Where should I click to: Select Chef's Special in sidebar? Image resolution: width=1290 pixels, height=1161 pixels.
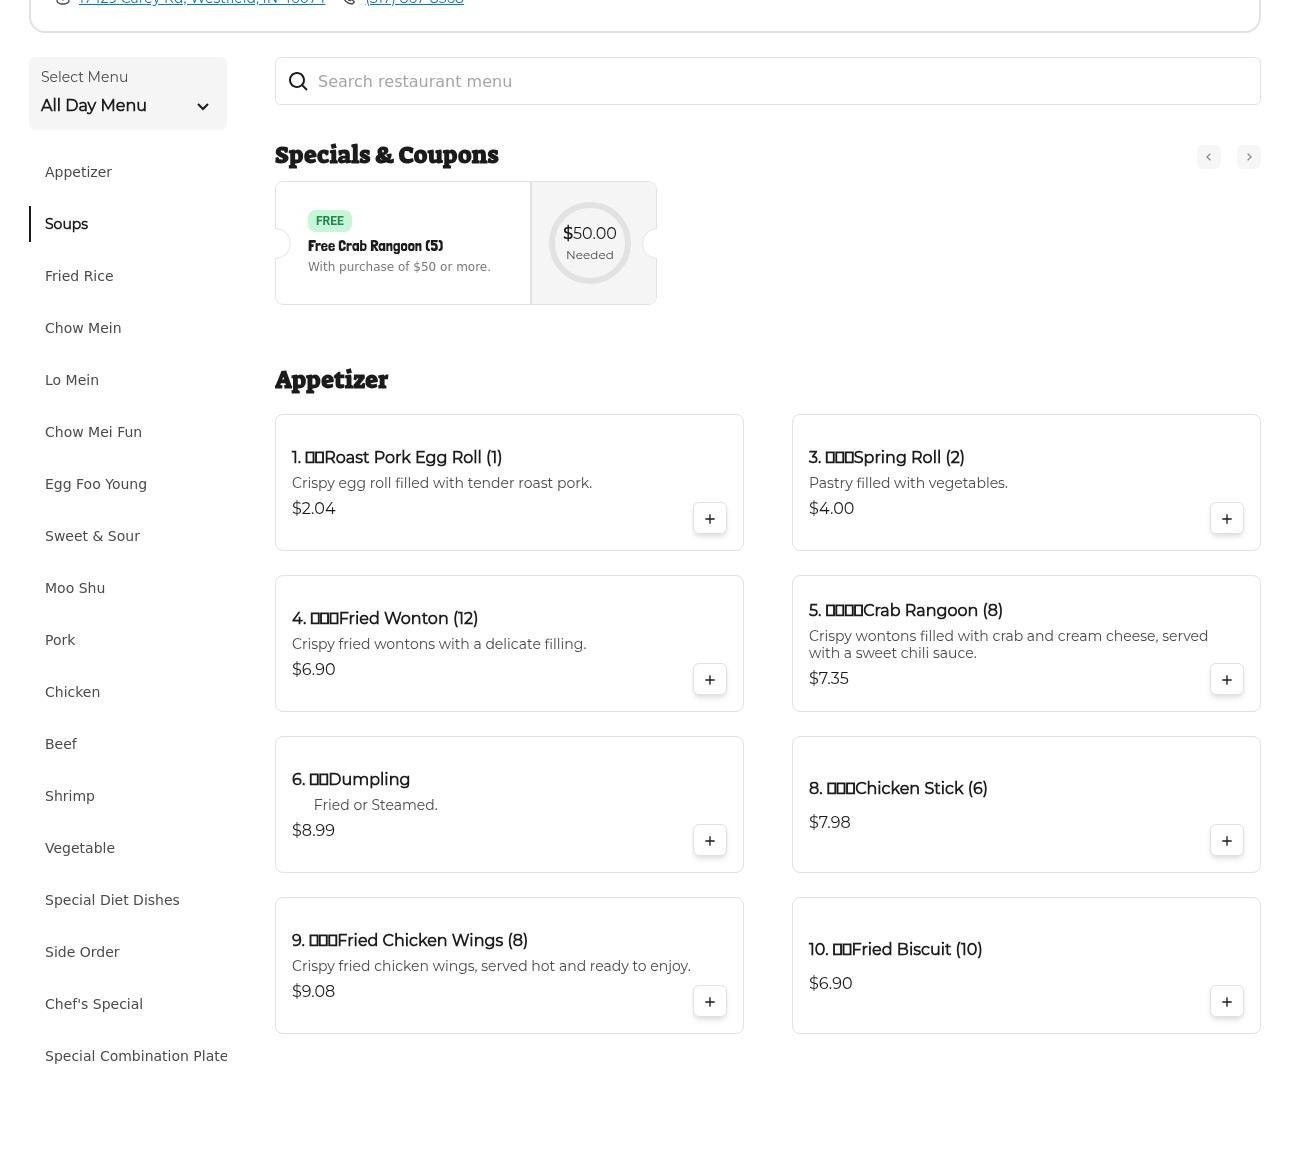coord(94,1004)
